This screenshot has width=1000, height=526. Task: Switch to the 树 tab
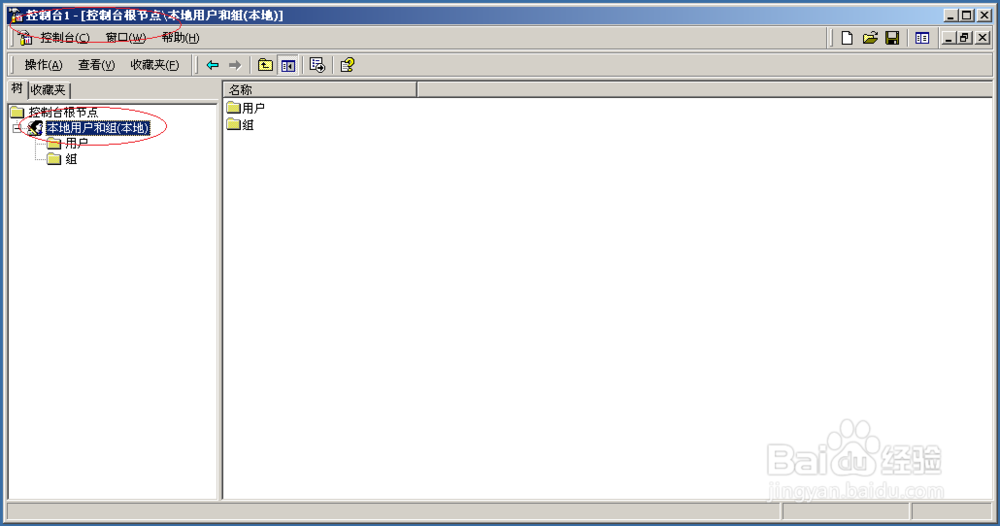17,89
